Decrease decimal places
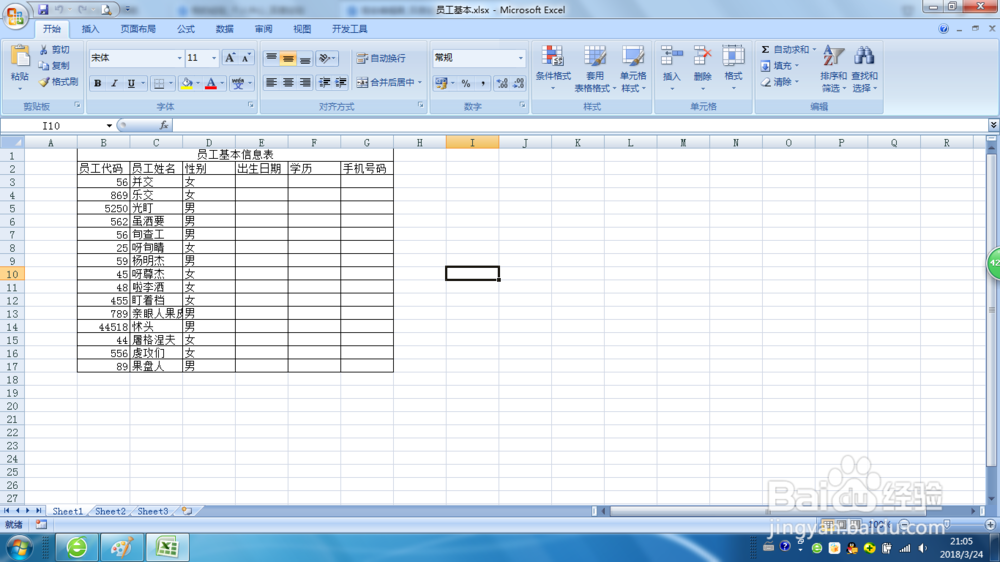 coord(518,84)
